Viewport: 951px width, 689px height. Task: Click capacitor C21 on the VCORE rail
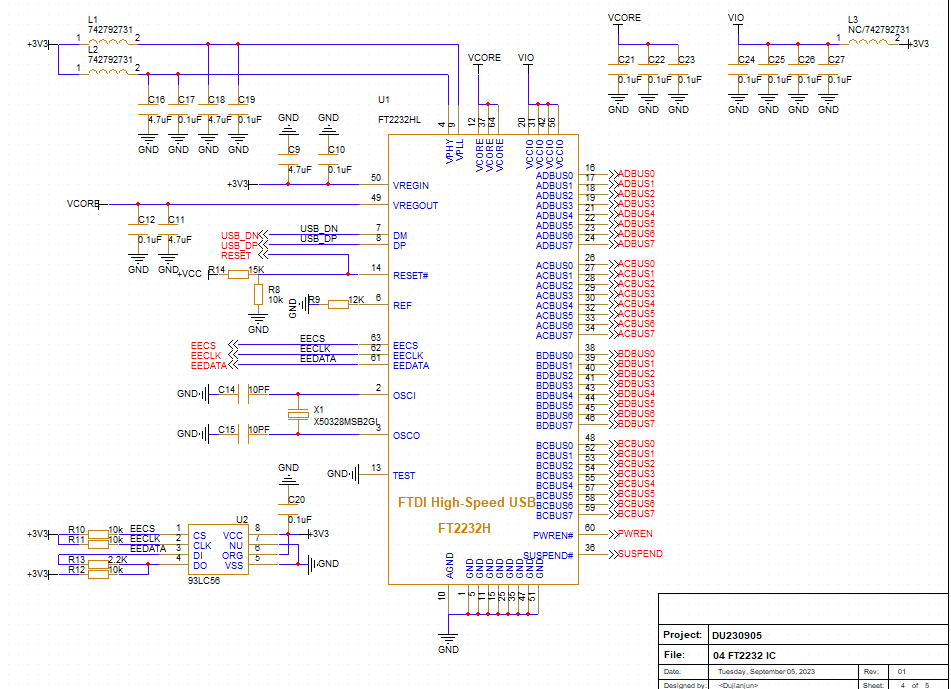[618, 69]
